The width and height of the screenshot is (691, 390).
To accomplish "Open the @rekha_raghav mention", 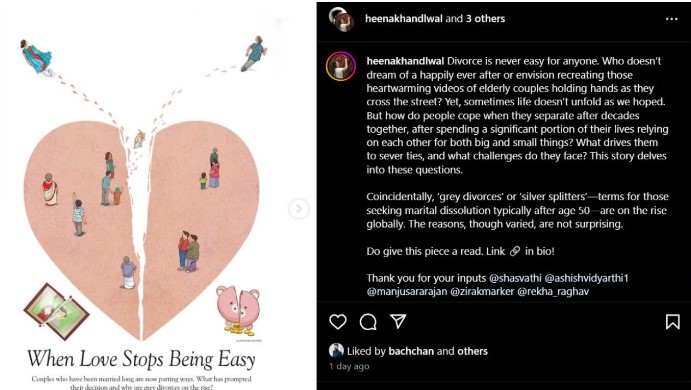I will click(x=553, y=292).
